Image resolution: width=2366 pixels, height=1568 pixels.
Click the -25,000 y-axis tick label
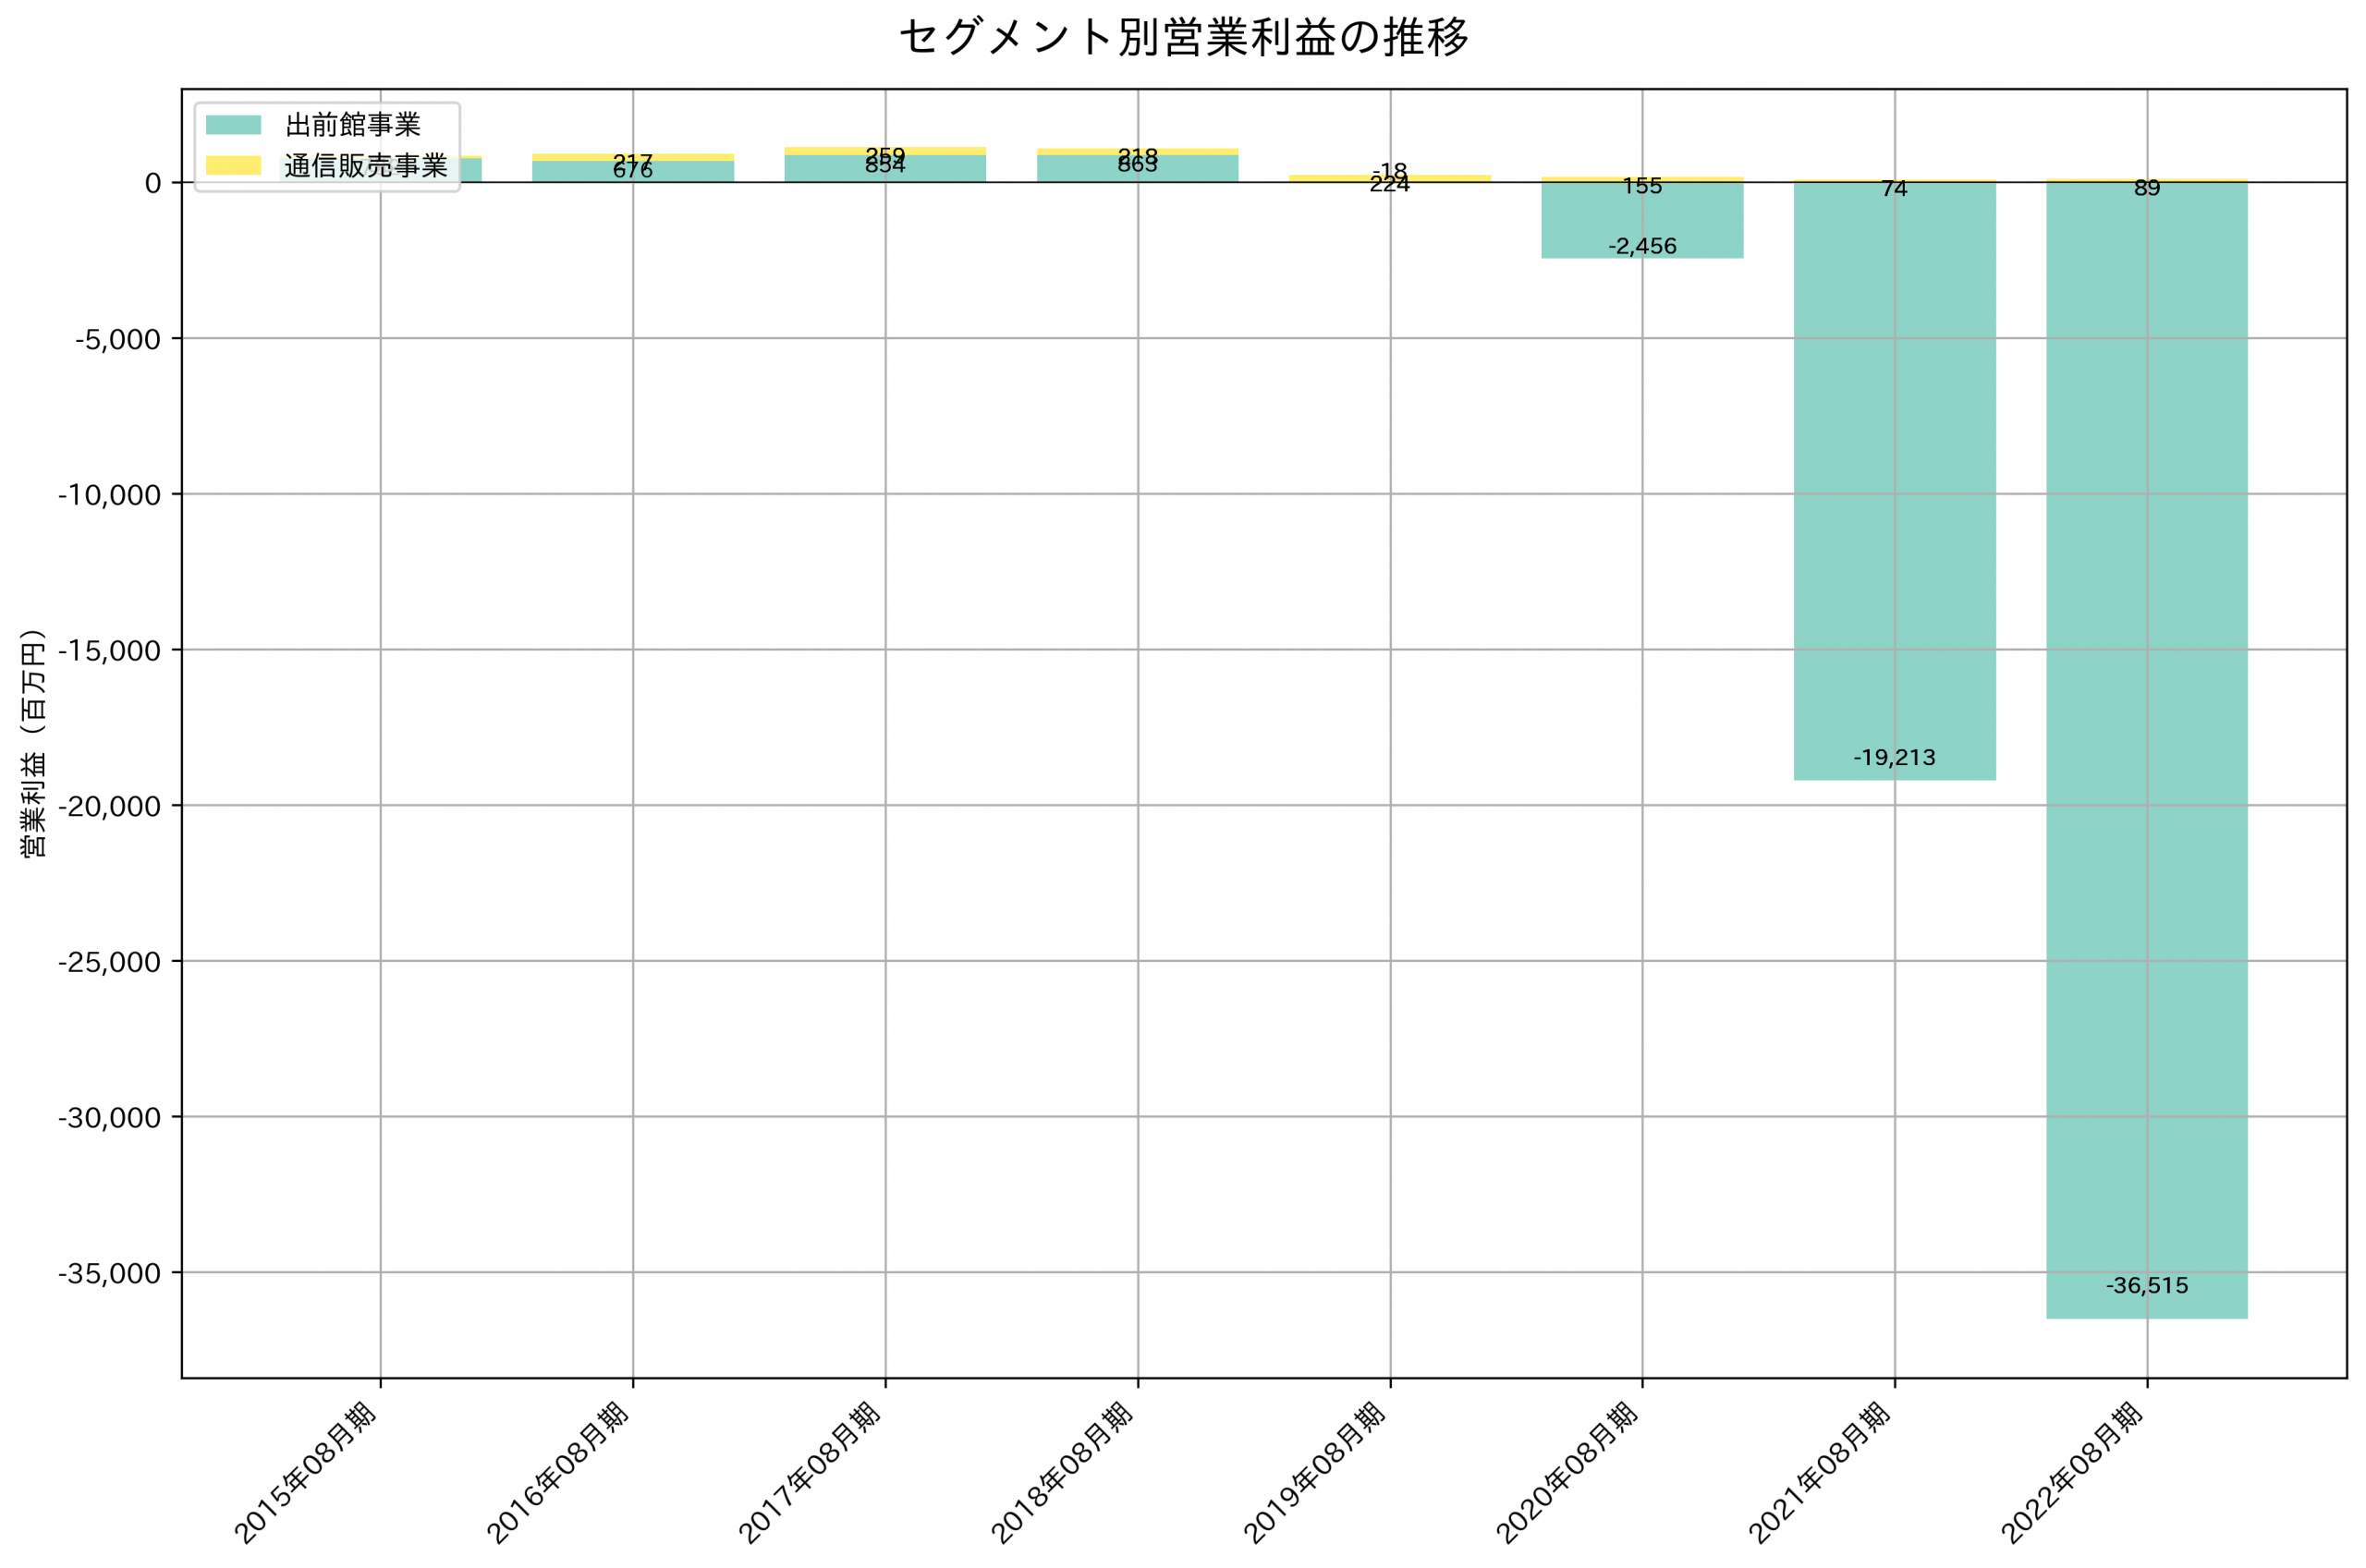110,962
